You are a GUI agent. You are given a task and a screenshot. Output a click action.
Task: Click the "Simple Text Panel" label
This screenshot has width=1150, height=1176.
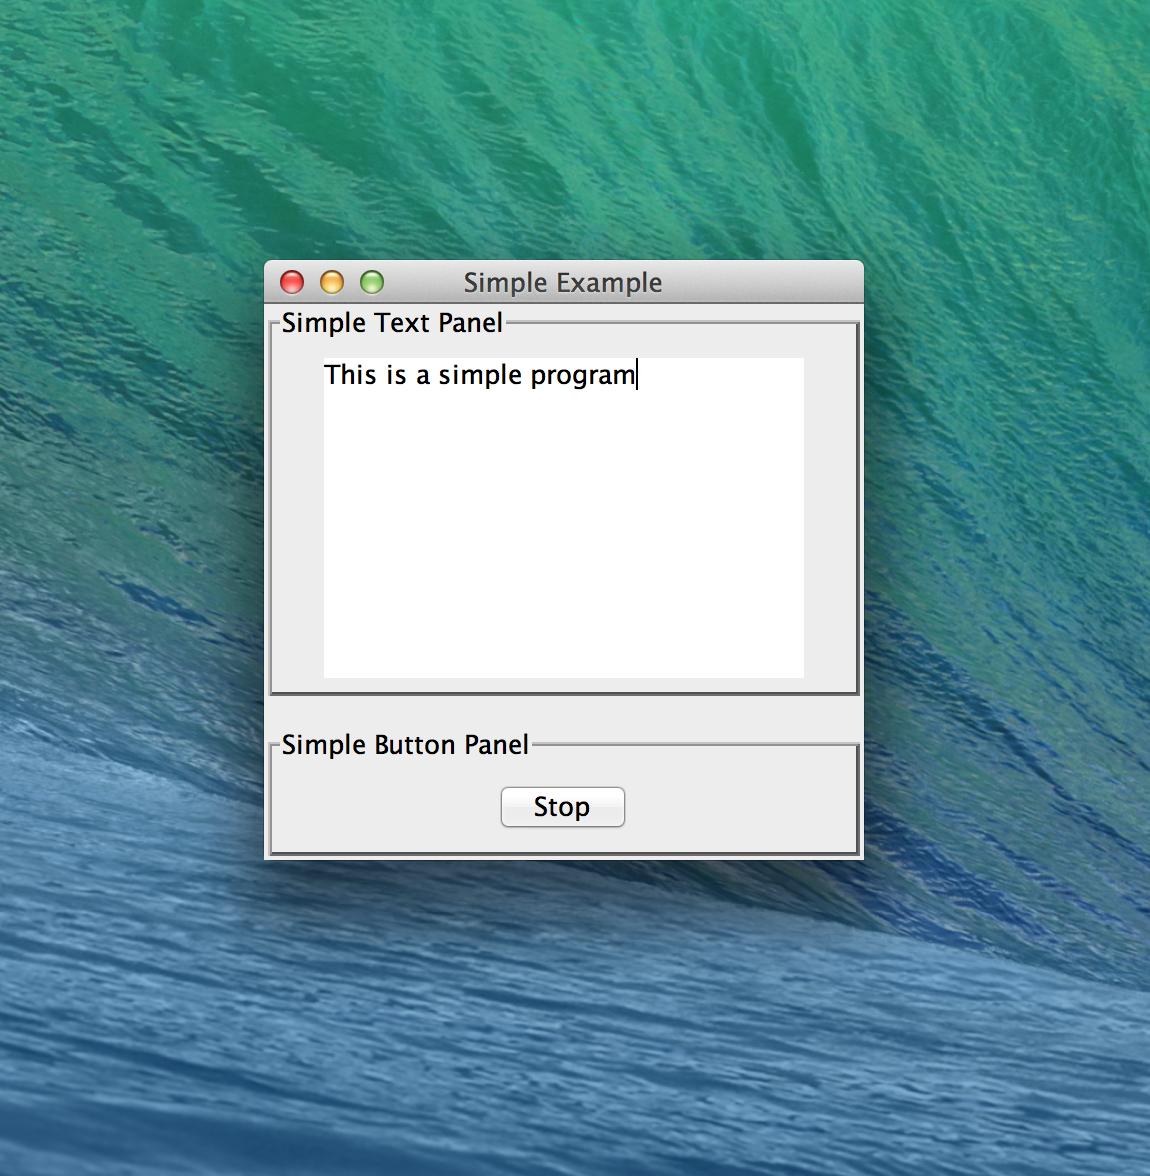click(x=392, y=323)
